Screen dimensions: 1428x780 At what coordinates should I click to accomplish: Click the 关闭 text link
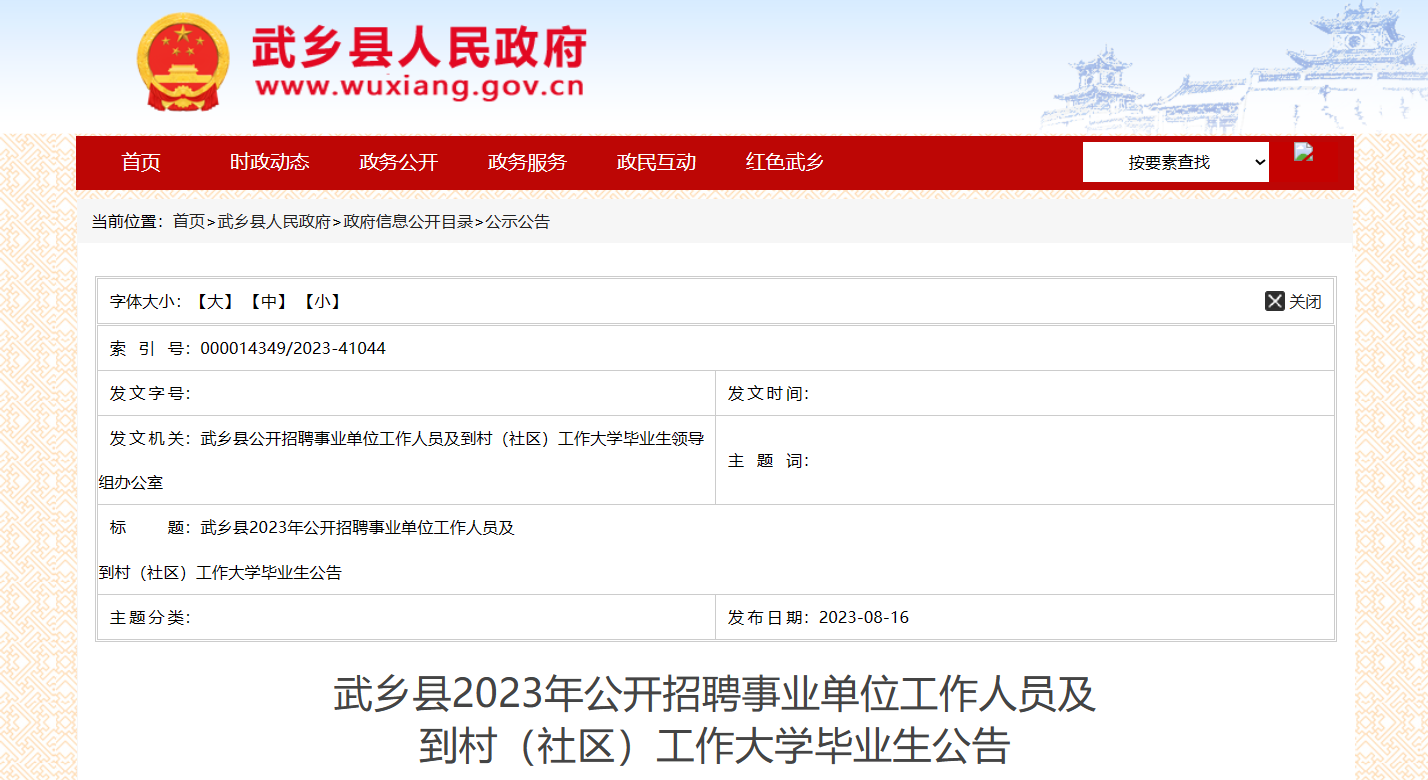(x=1305, y=302)
